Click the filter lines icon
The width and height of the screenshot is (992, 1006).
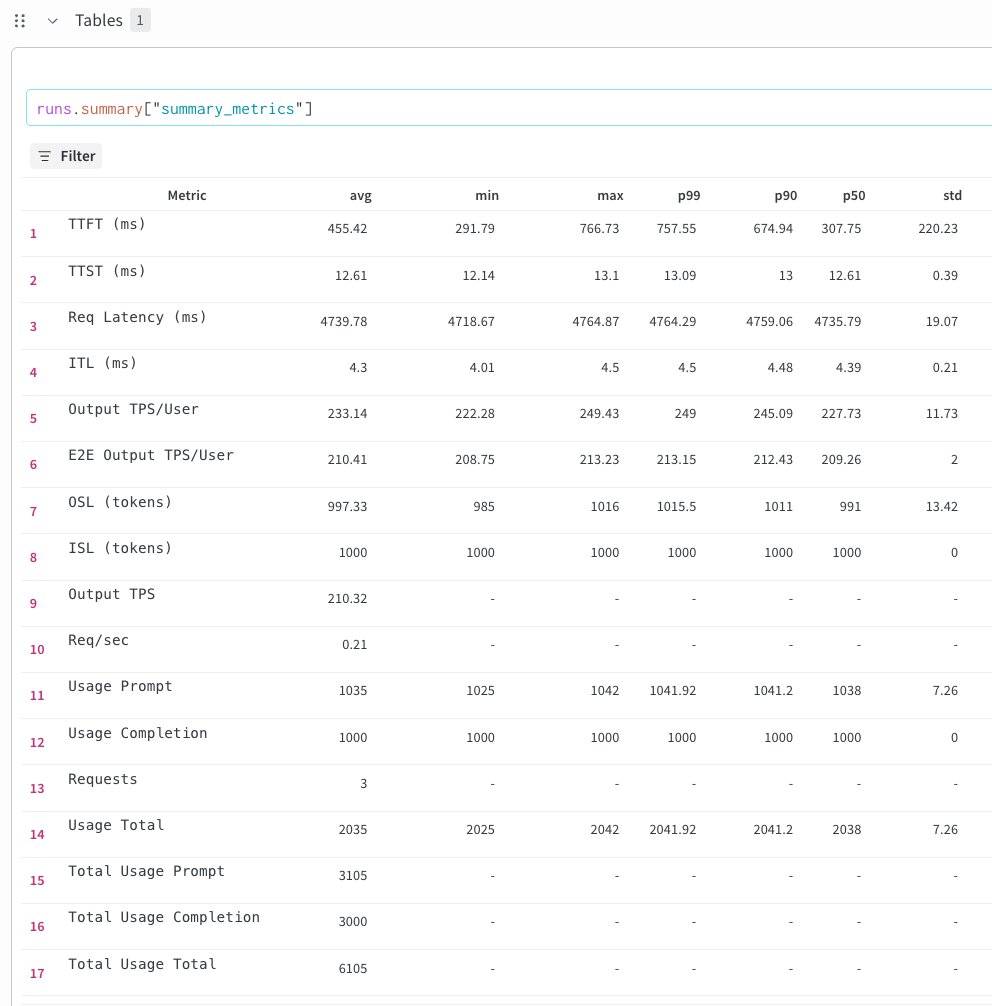[44, 157]
